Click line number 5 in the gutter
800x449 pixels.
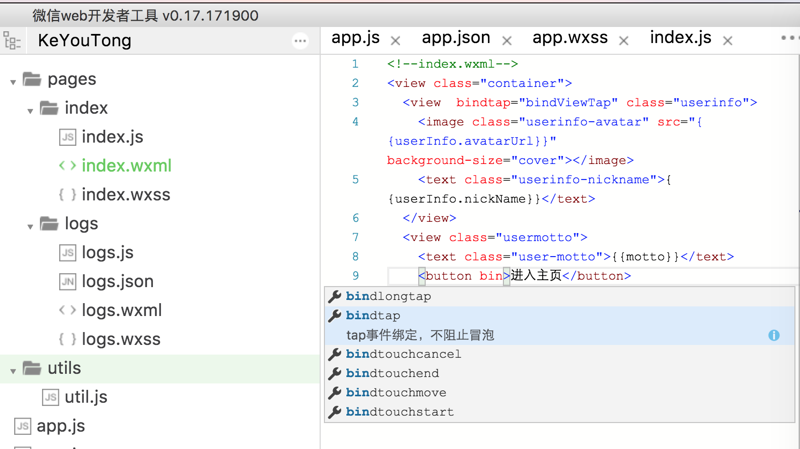point(355,180)
